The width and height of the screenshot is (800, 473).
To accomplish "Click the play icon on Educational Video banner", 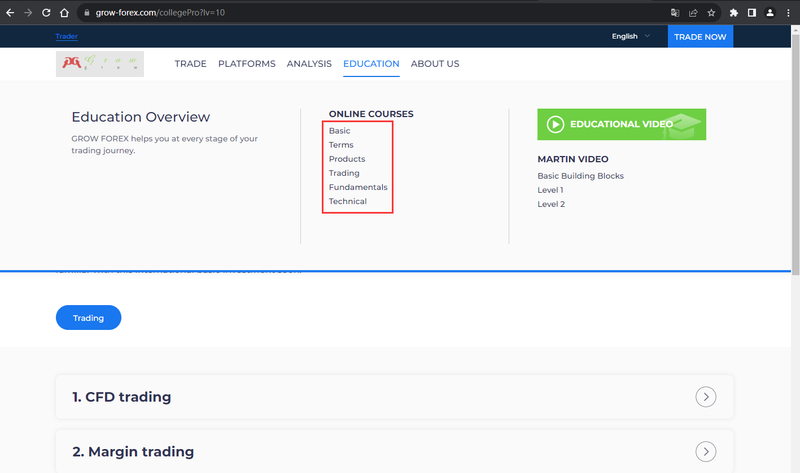I will coord(555,124).
